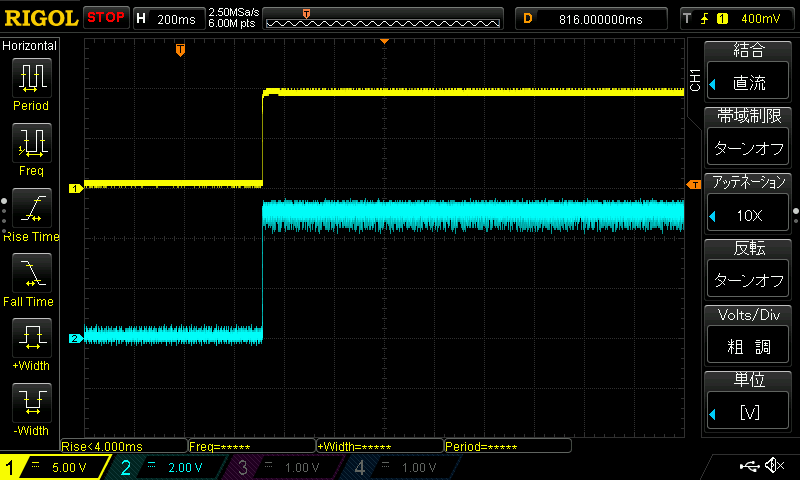The width and height of the screenshot is (800, 480).
Task: Select channel 1 tab showing 5.00 V
Action: click(x=54, y=467)
